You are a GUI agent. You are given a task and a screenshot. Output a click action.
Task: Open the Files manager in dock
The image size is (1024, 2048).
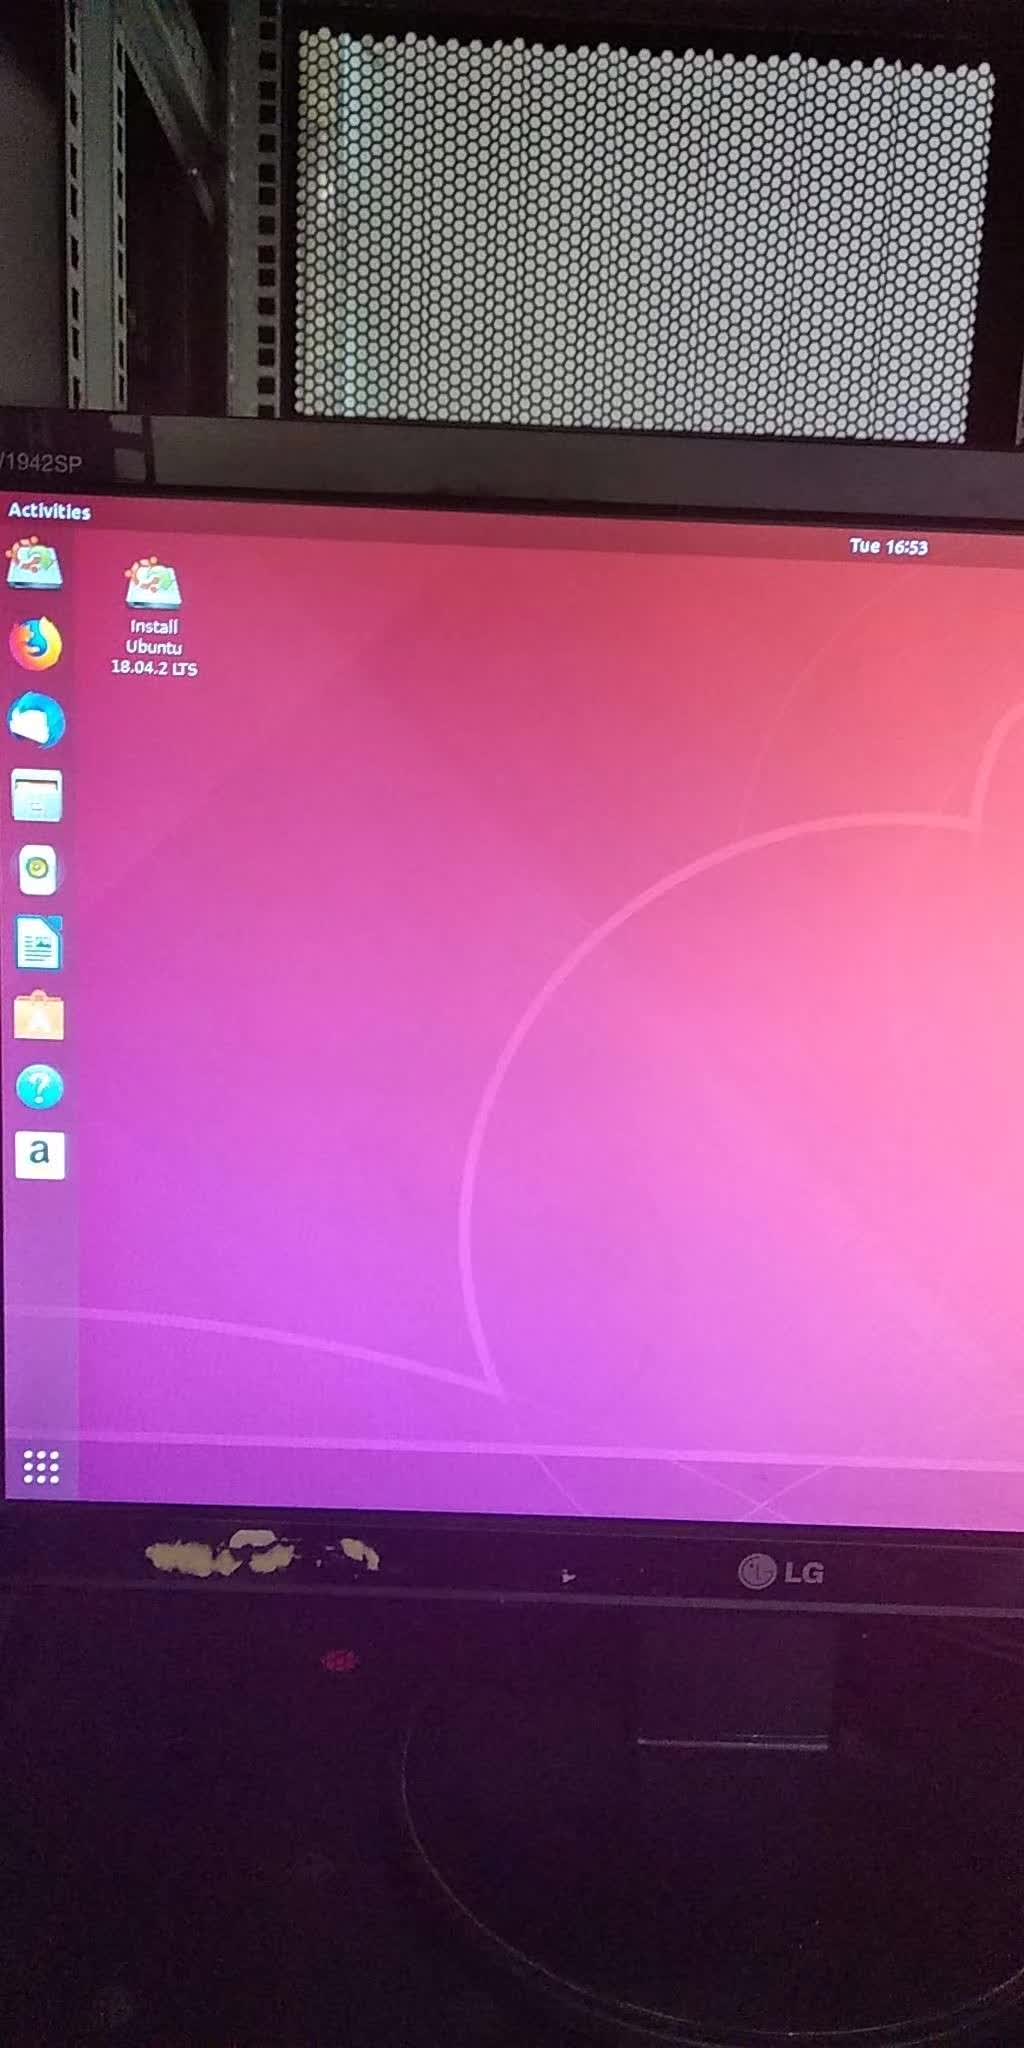[x=37, y=796]
